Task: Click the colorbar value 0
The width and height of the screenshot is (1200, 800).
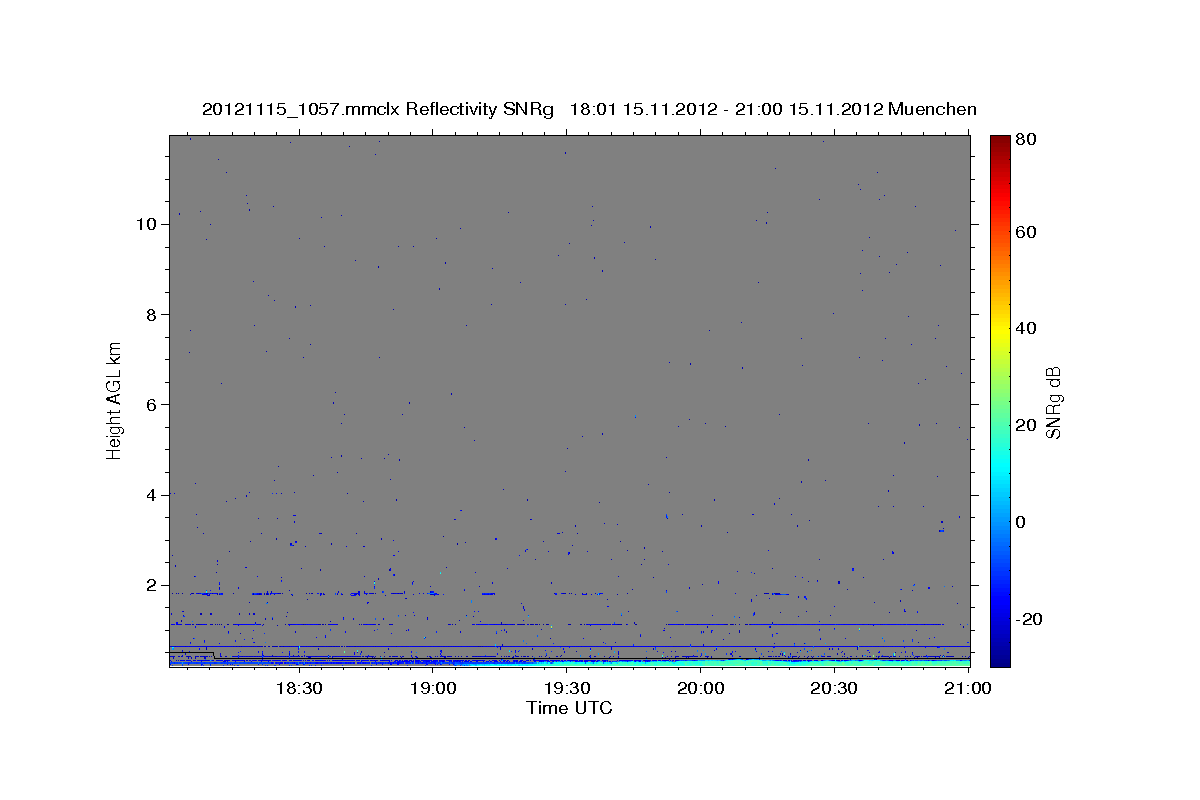Action: (x=1020, y=522)
